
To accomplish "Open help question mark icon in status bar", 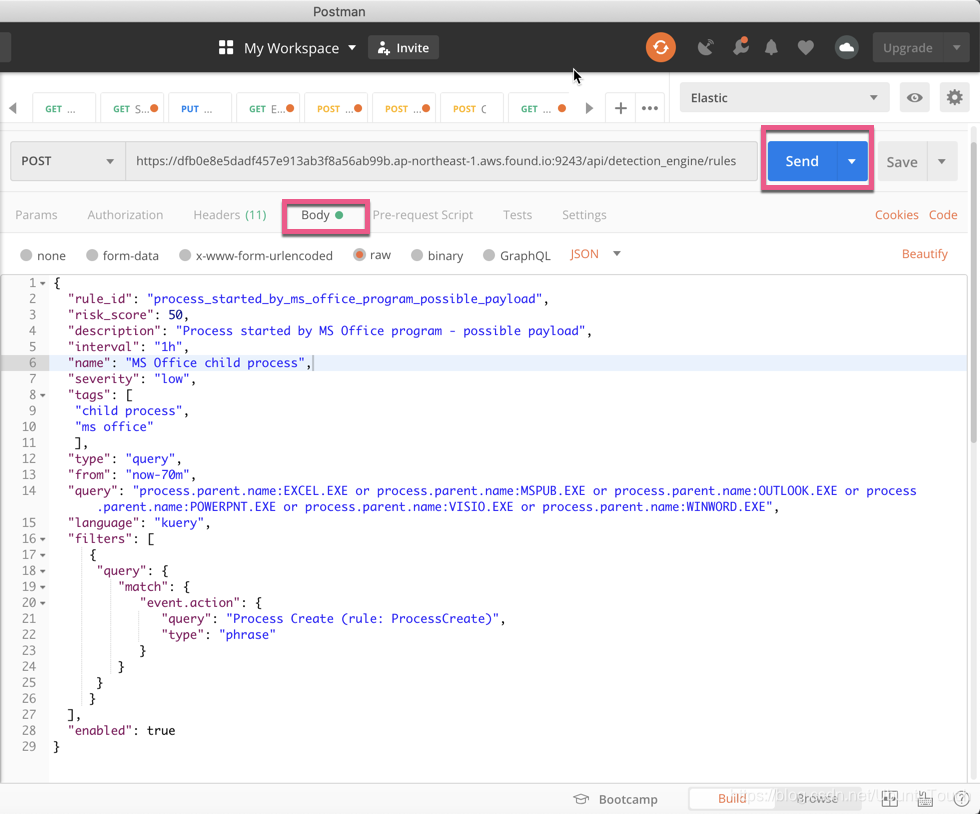I will [x=962, y=798].
